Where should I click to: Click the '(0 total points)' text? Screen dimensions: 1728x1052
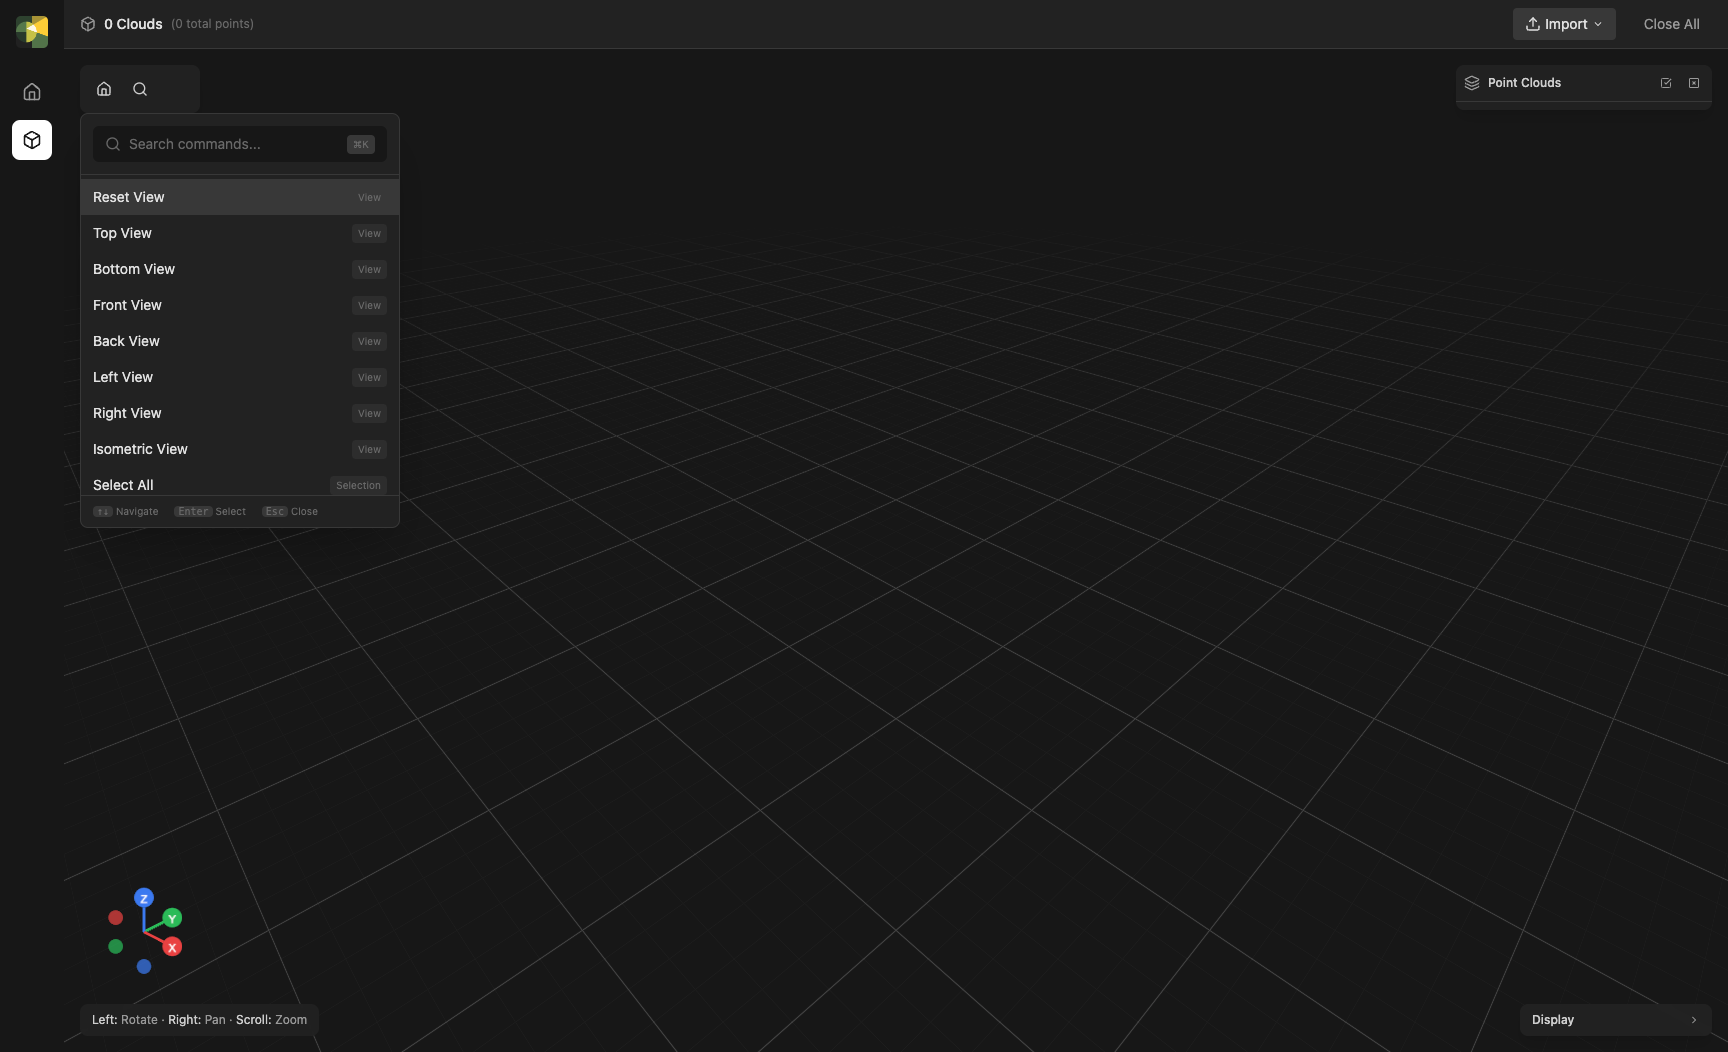(x=212, y=24)
